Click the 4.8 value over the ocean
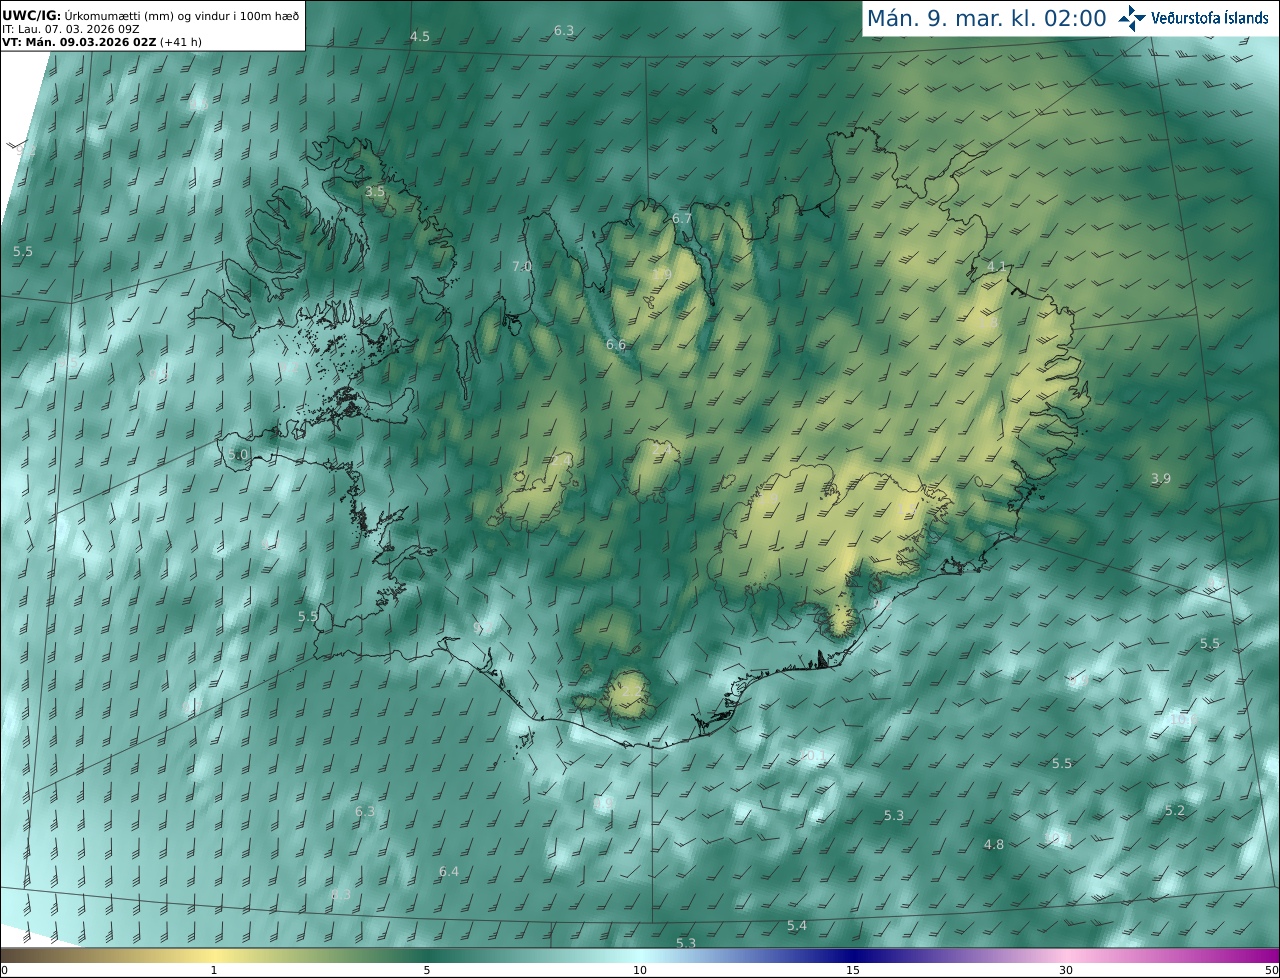 click(x=993, y=845)
